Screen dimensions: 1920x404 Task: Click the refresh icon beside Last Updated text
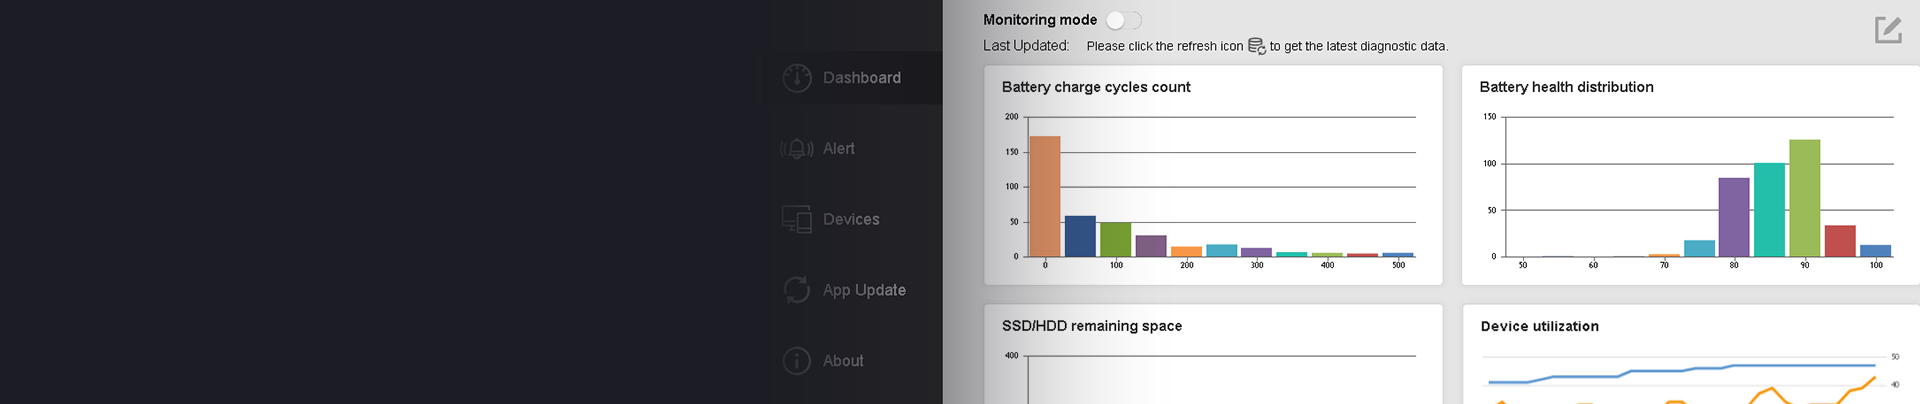1257,46
